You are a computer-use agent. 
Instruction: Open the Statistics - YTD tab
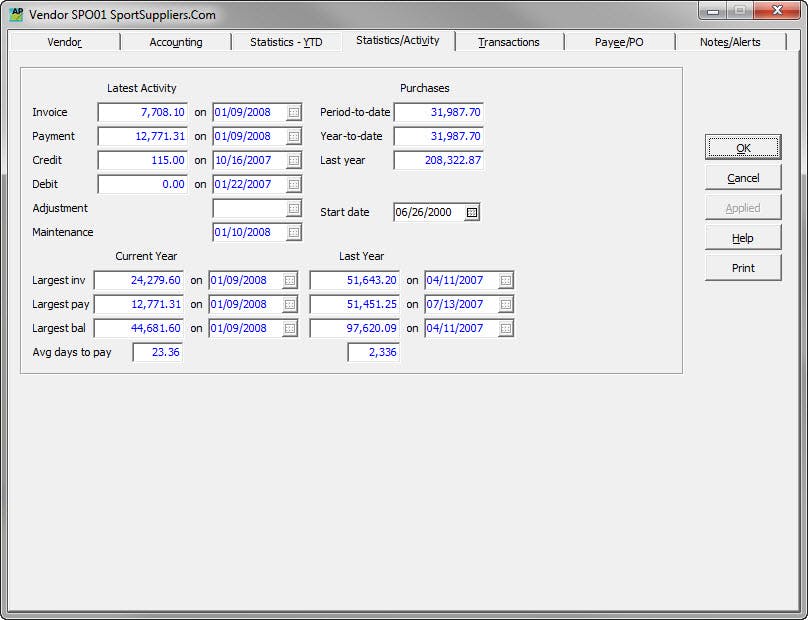(x=286, y=42)
